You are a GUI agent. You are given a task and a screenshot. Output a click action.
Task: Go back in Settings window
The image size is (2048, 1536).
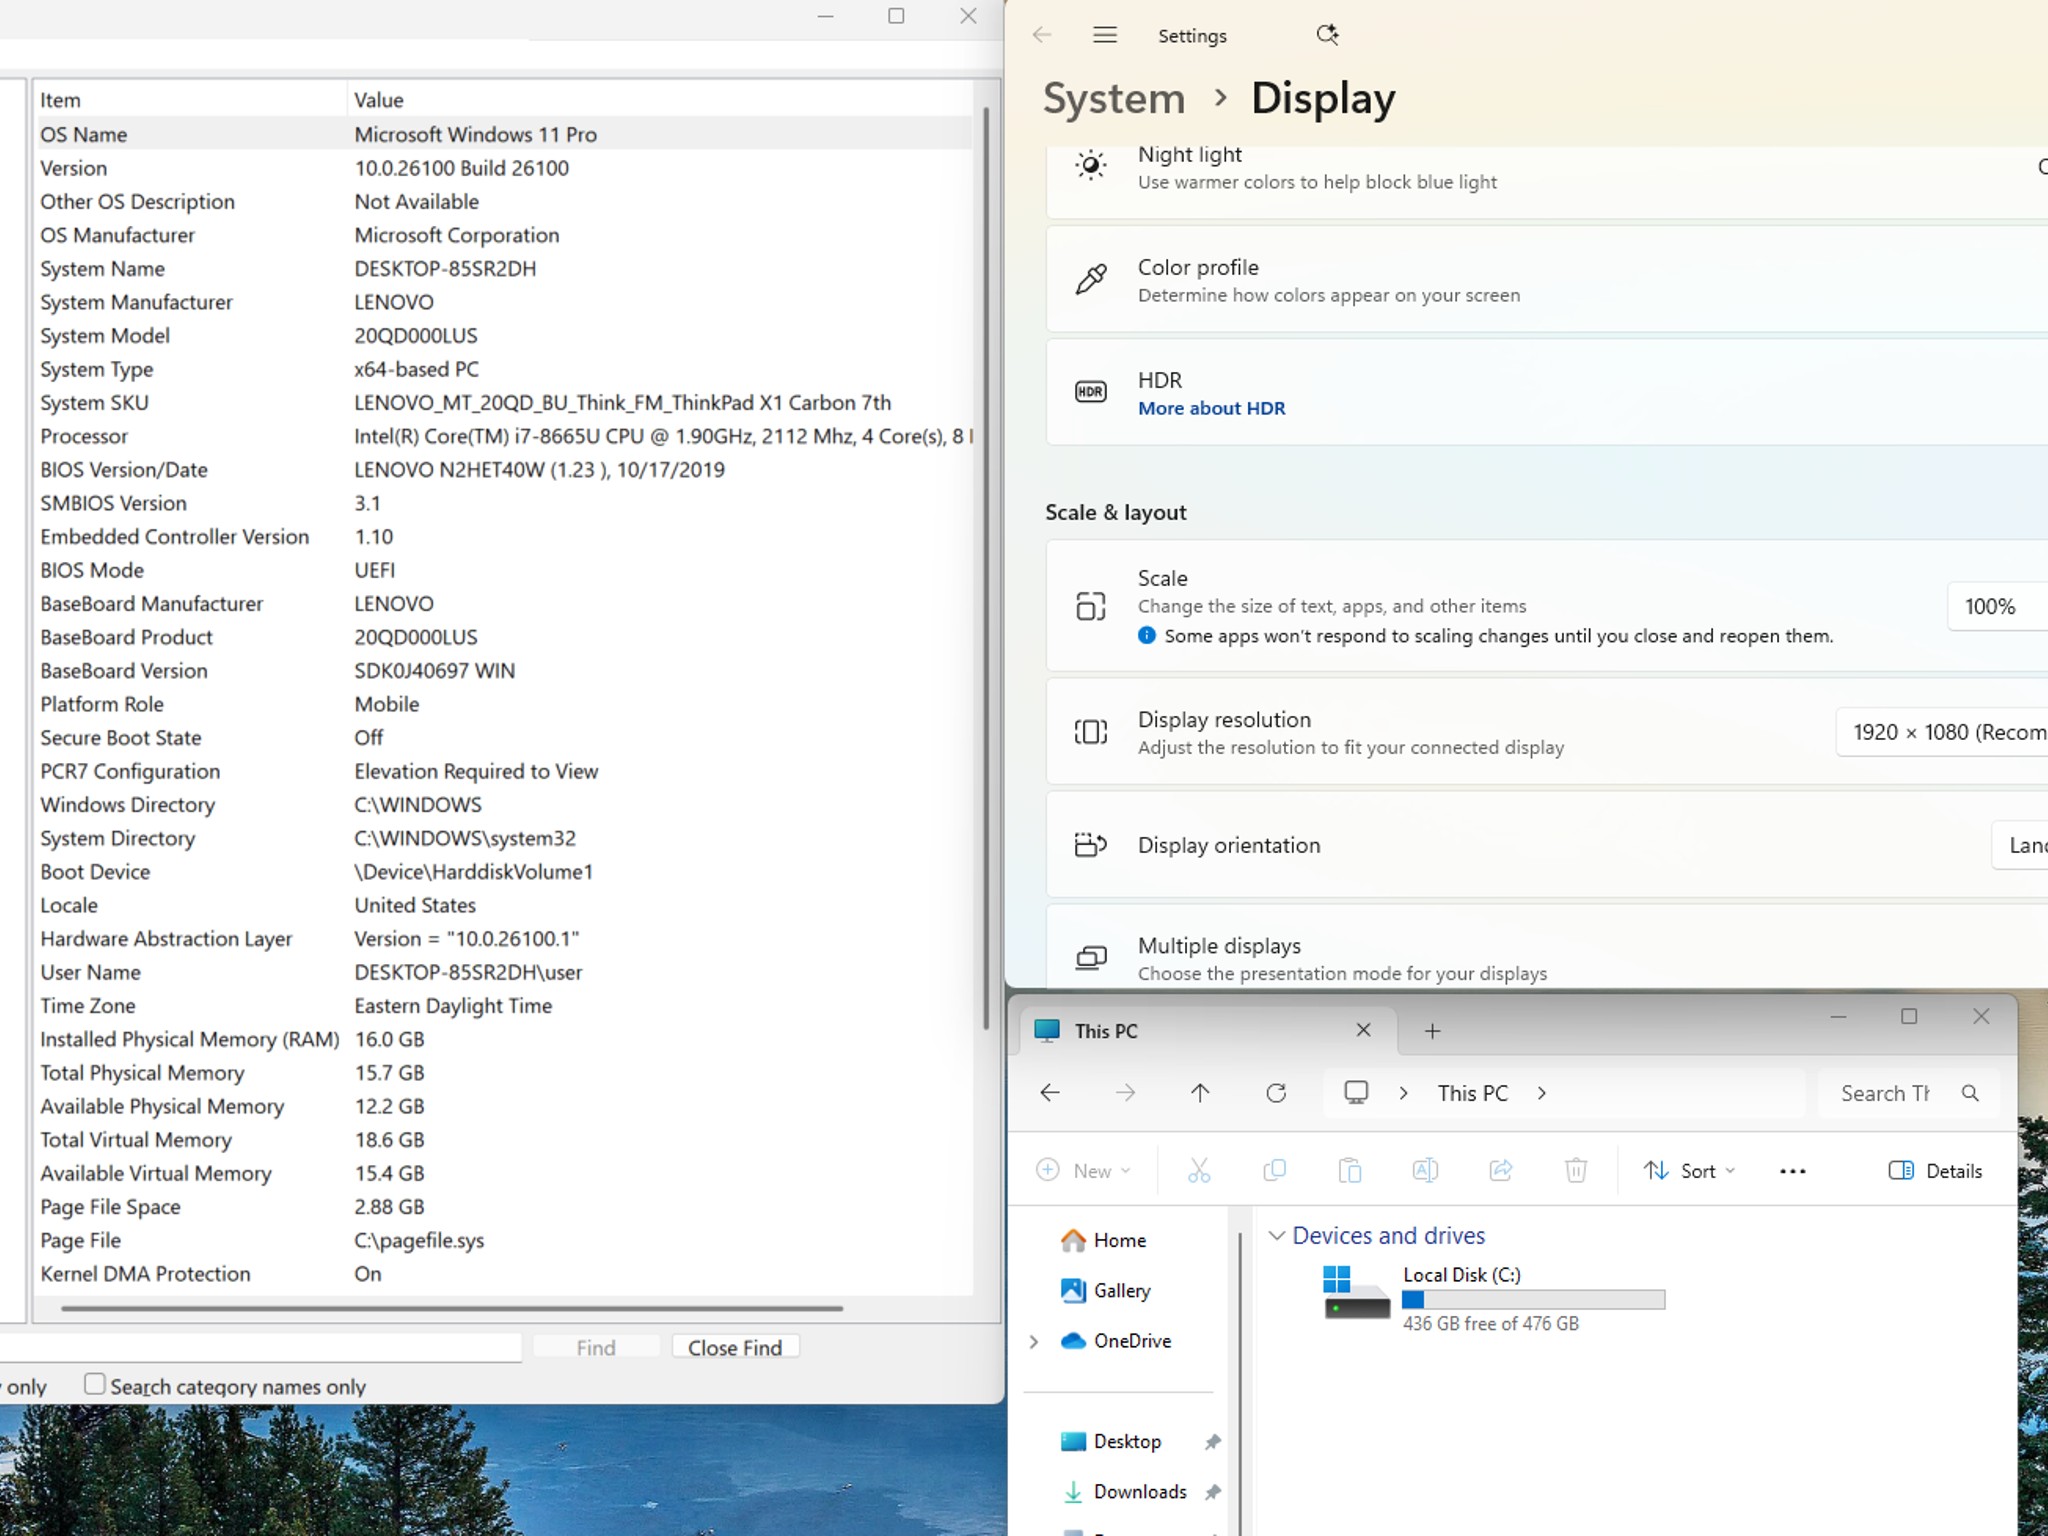click(1042, 35)
